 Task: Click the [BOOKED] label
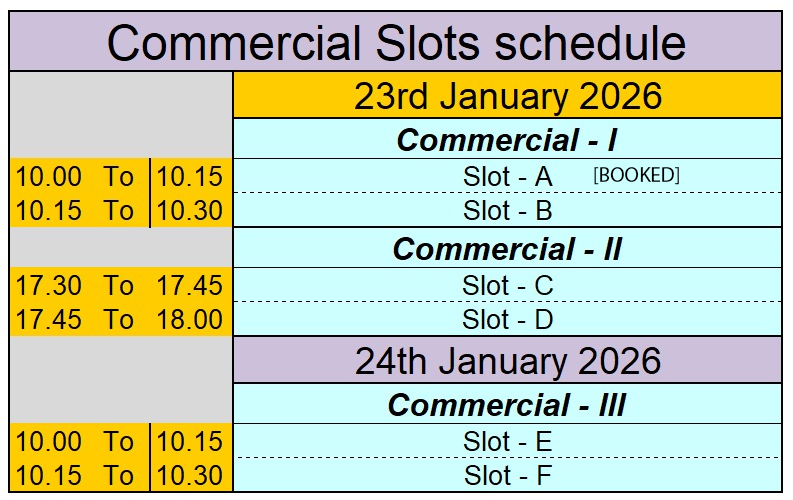pyautogui.click(x=636, y=175)
